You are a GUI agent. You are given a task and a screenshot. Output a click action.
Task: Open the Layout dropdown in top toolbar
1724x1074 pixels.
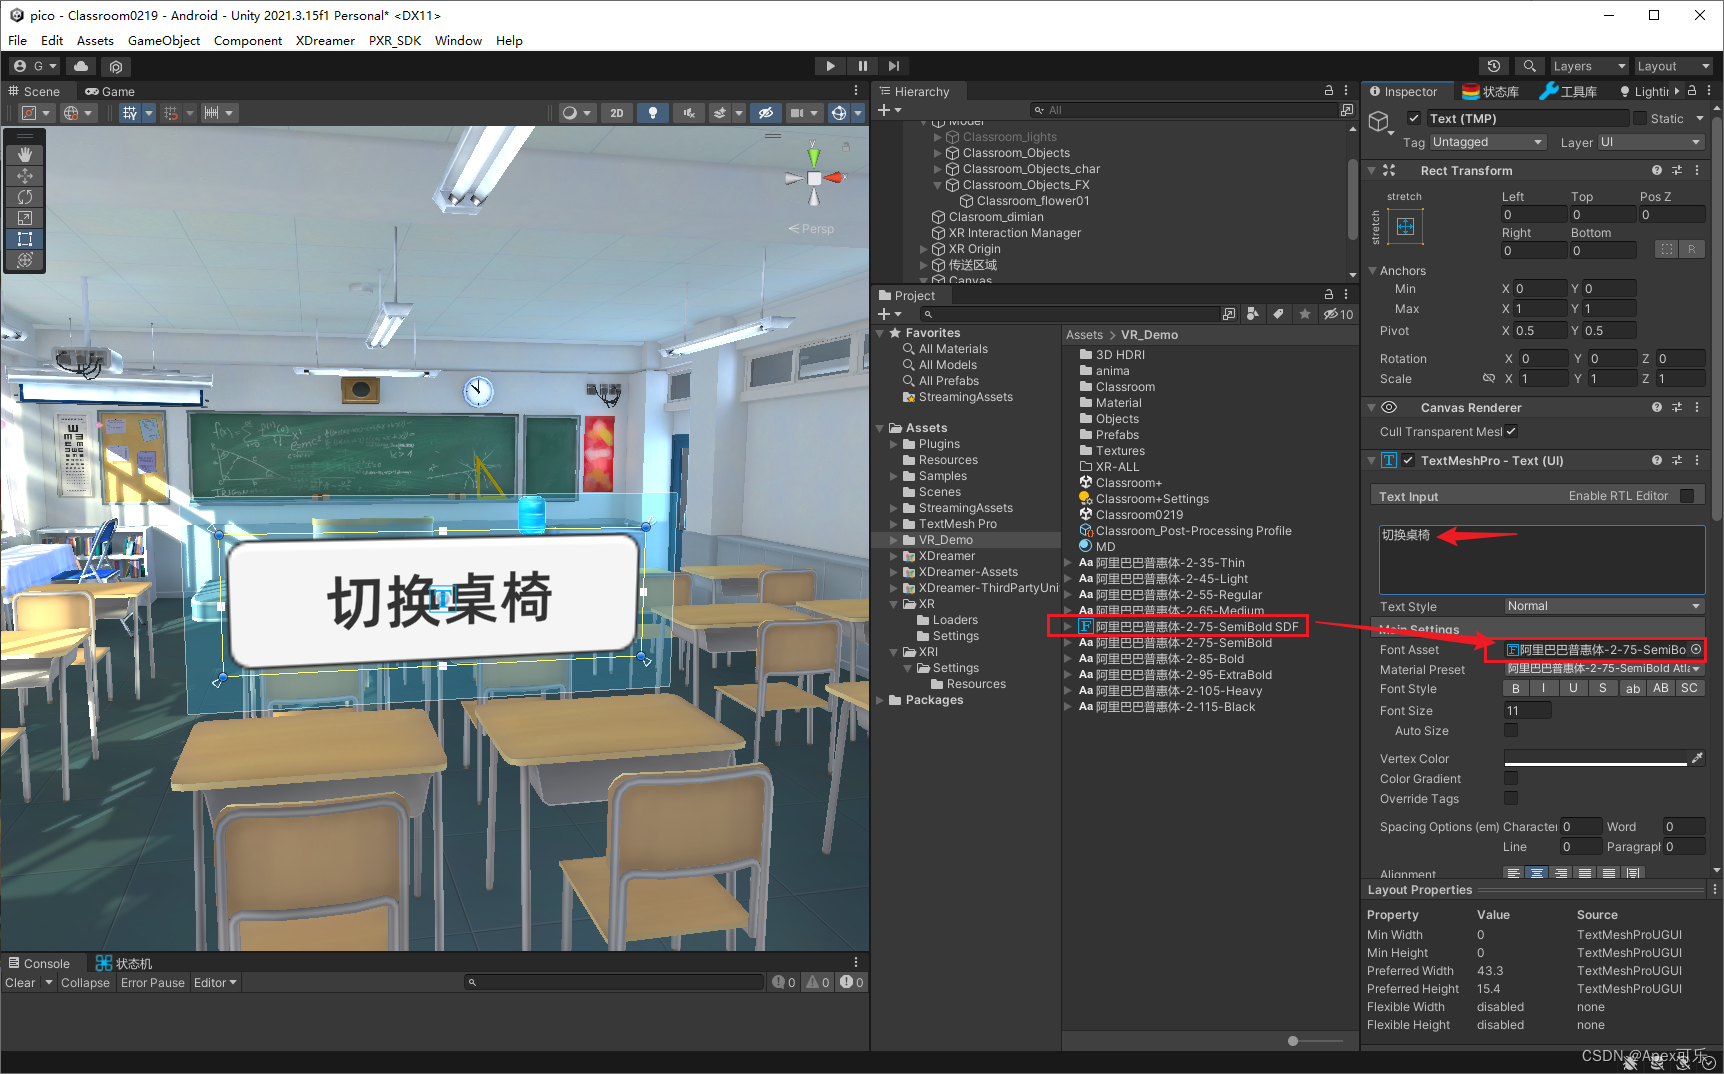(1674, 66)
